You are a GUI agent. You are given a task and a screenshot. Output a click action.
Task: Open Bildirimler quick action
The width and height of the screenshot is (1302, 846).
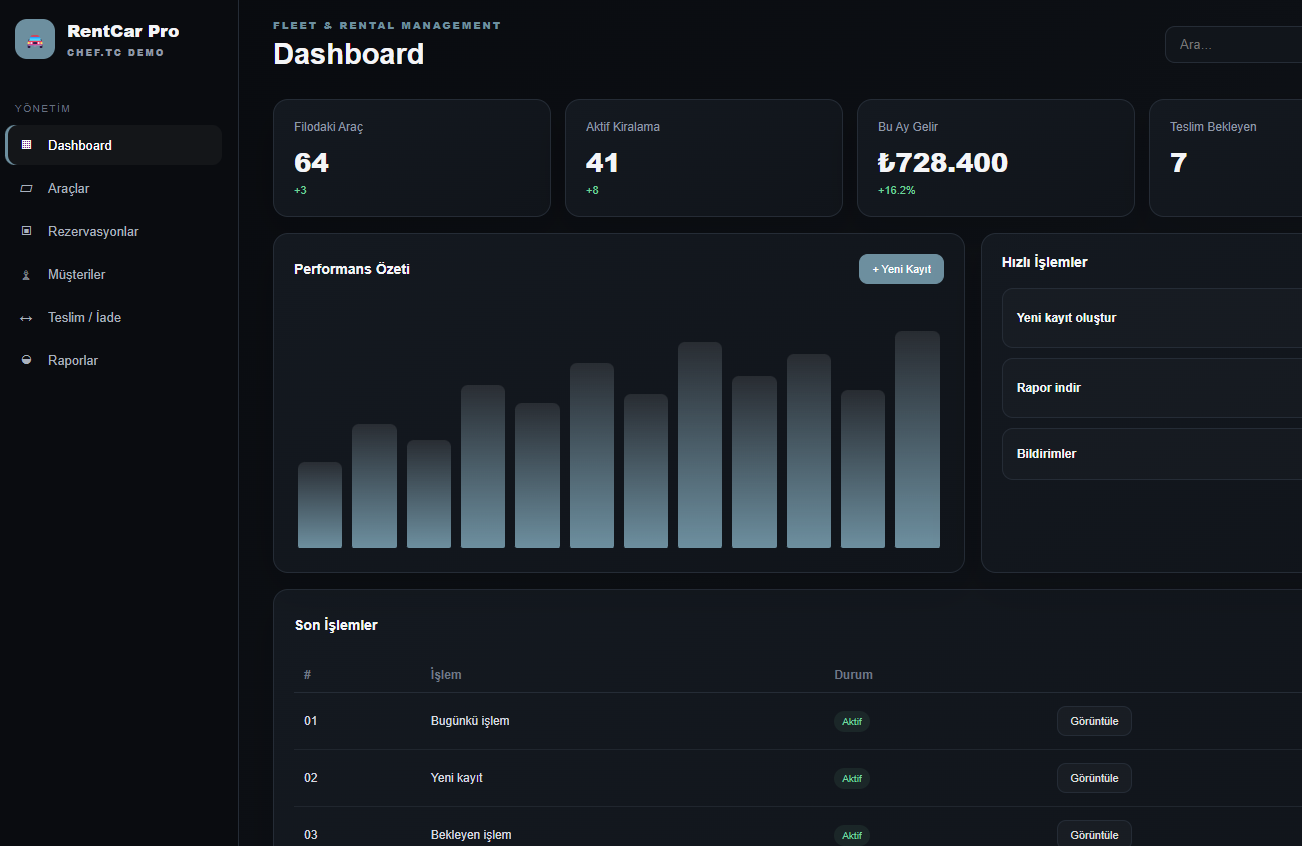pyautogui.click(x=1152, y=454)
